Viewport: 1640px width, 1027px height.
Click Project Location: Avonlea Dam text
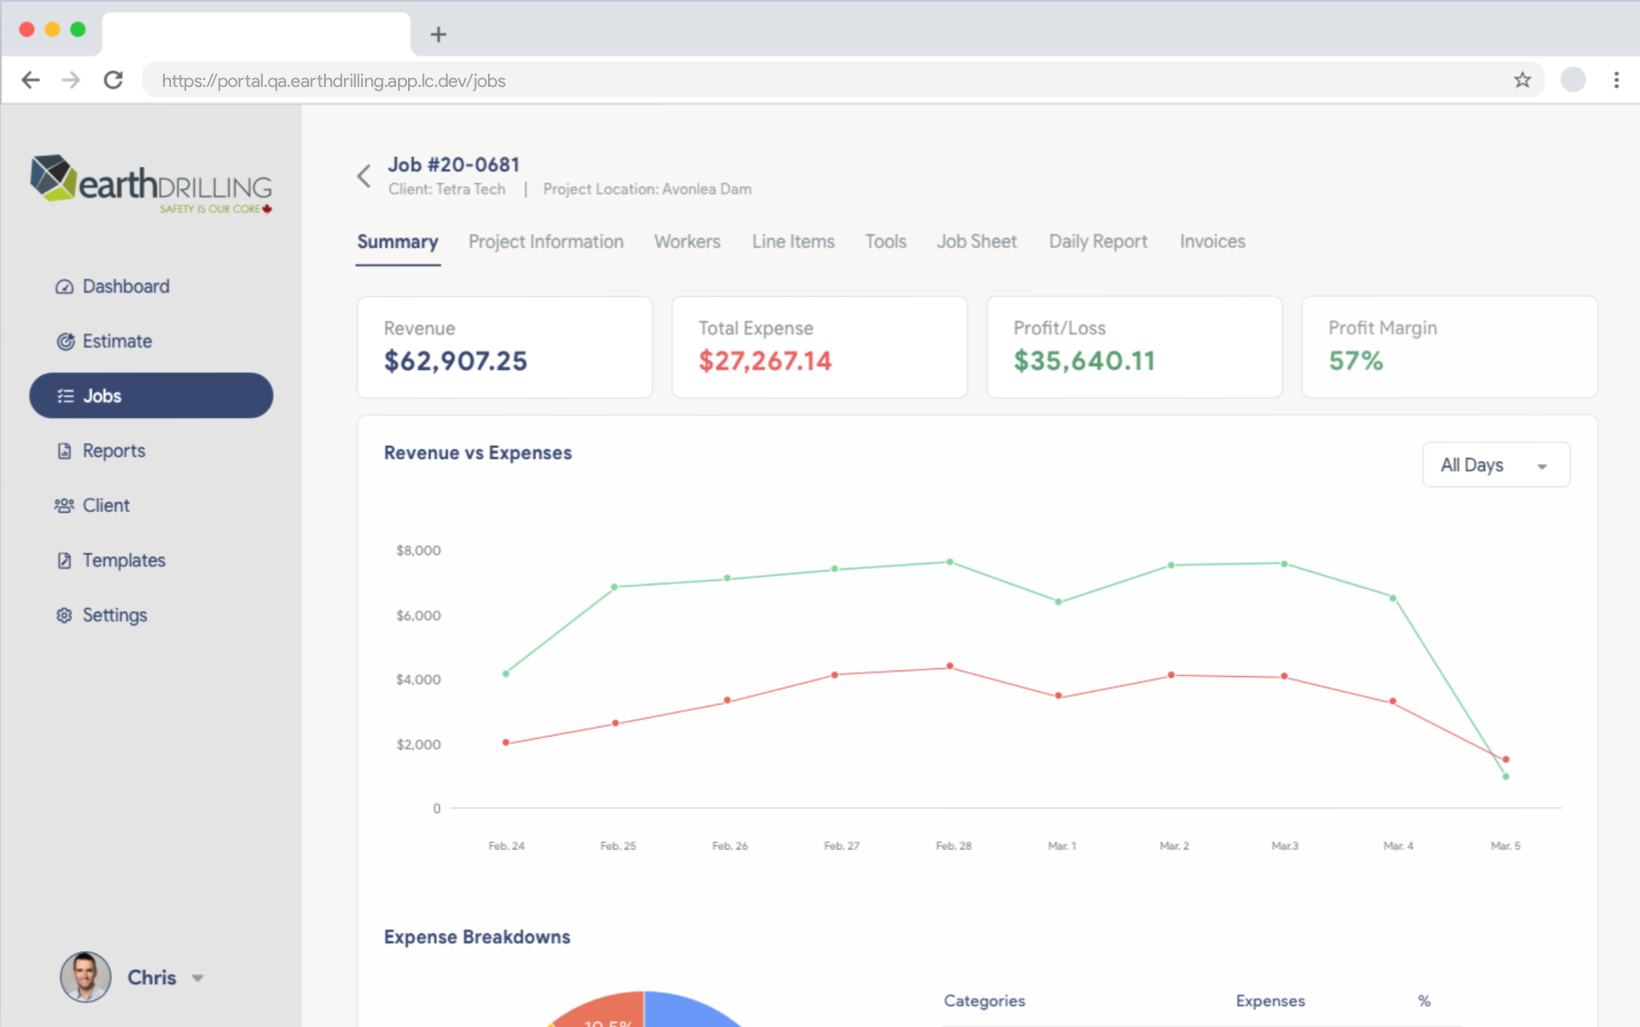click(647, 189)
